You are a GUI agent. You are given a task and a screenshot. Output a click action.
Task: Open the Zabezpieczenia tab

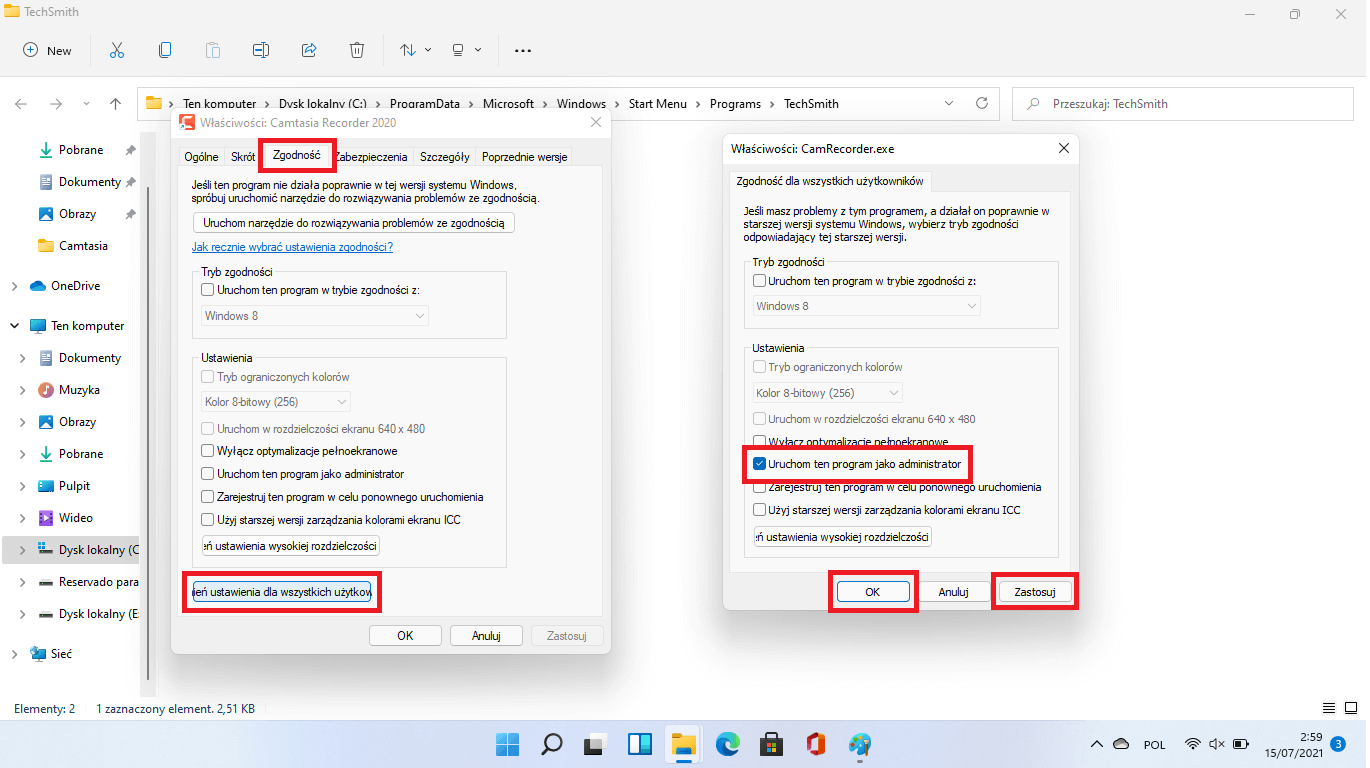[x=371, y=157]
